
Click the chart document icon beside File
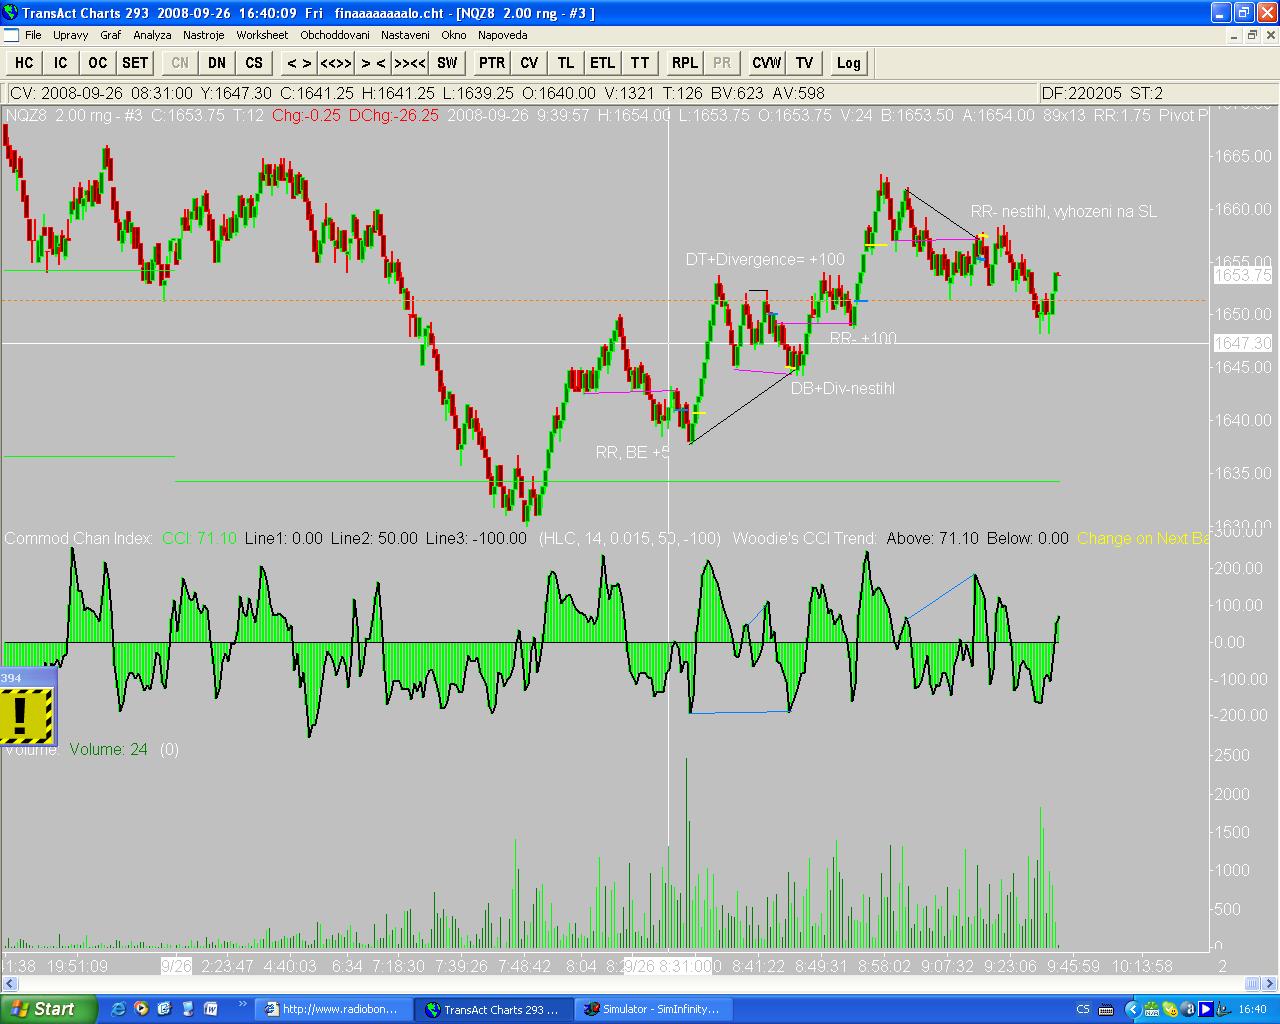click(x=11, y=35)
